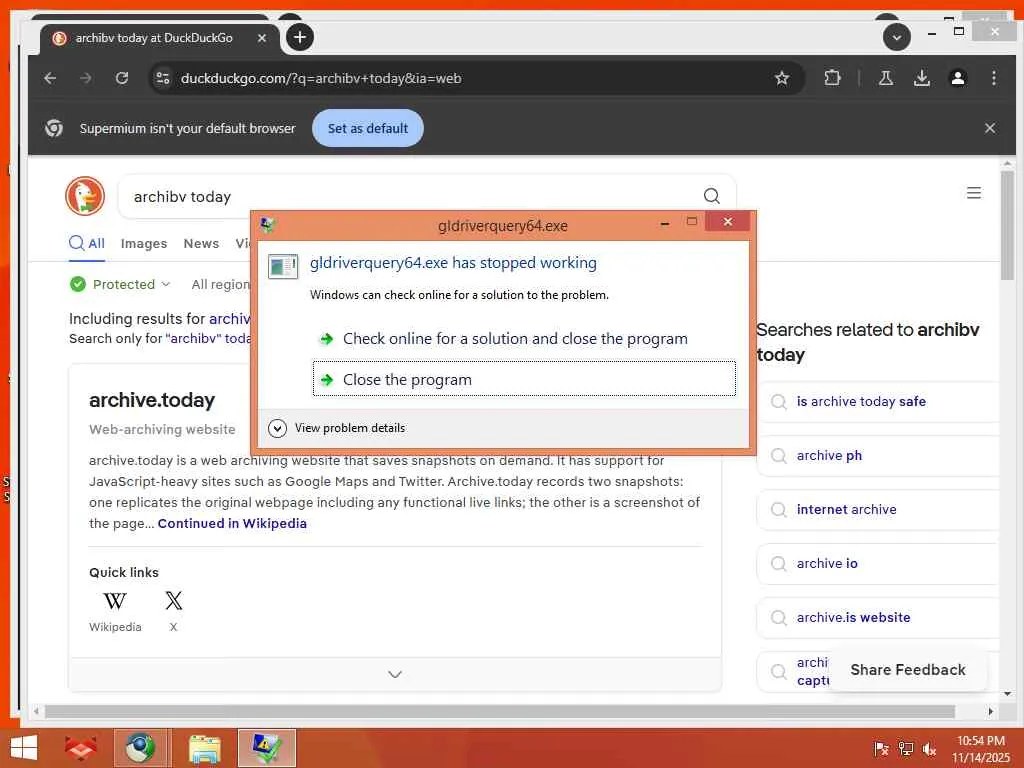Open the tab search dropdown

coord(897,37)
